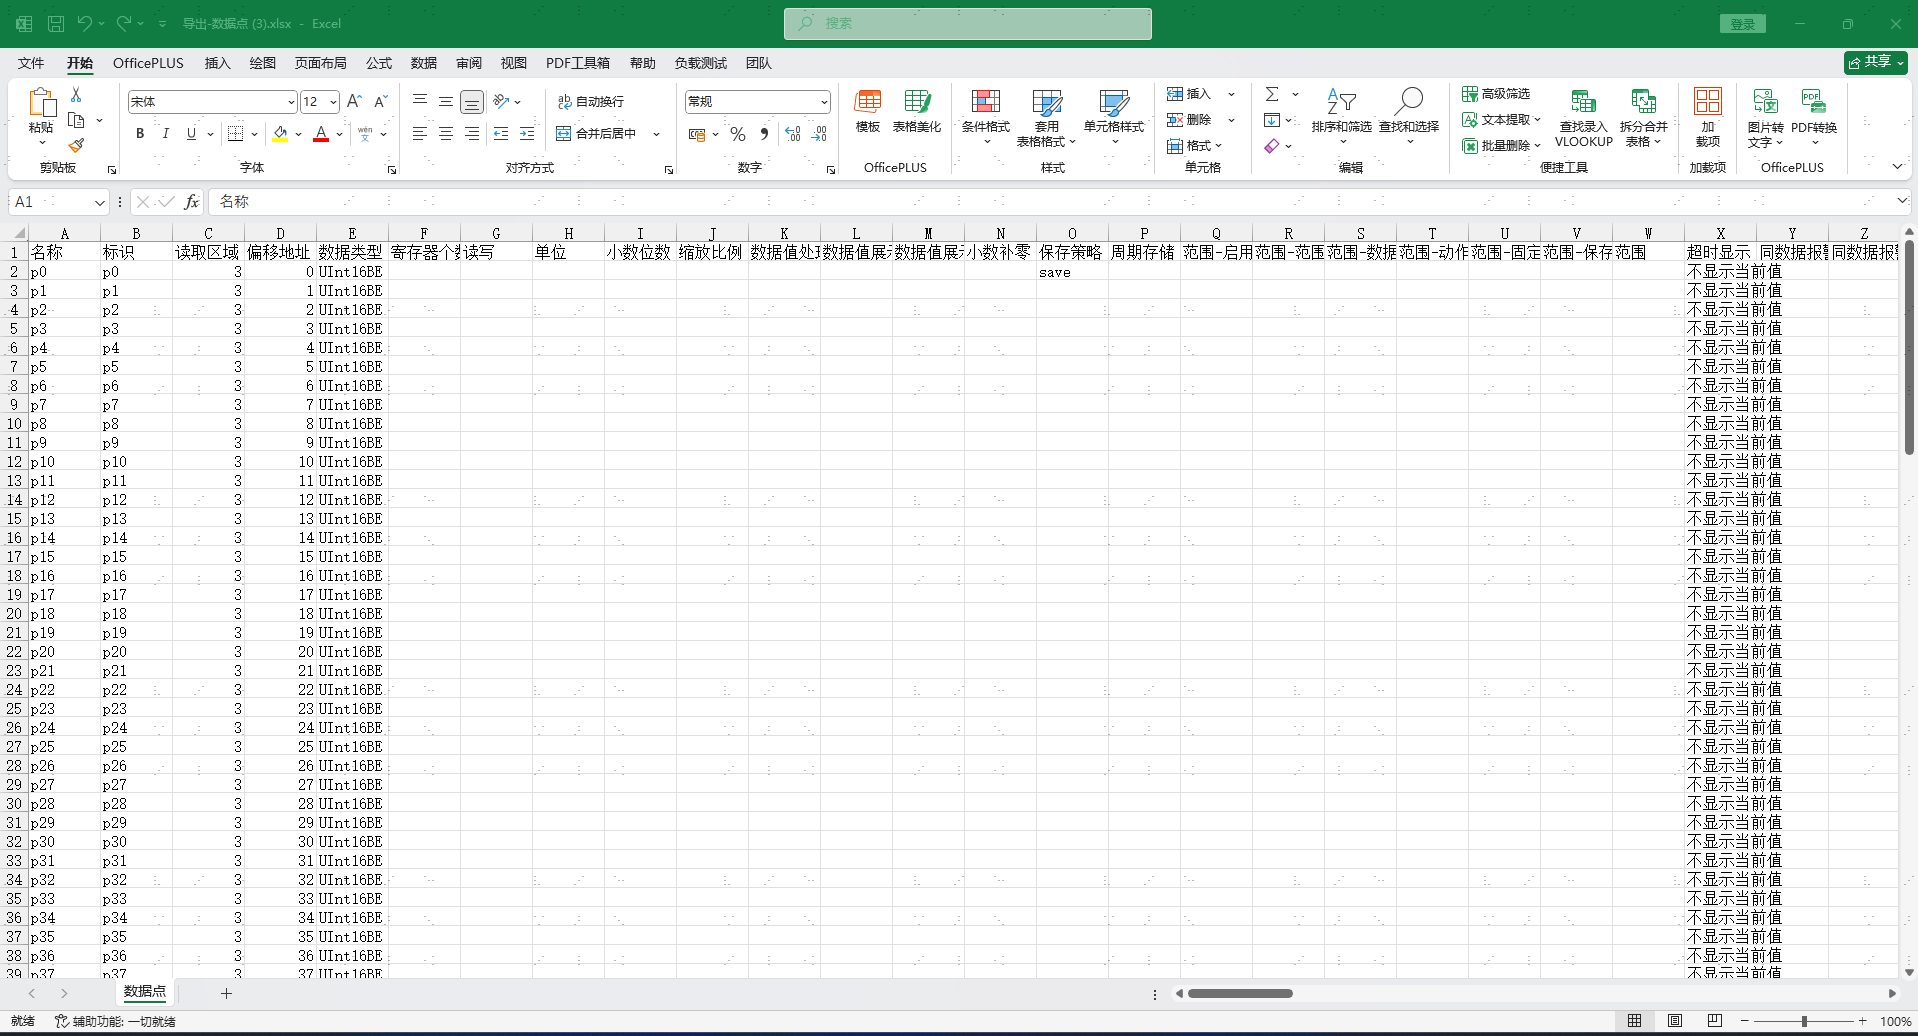The height and width of the screenshot is (1036, 1918).
Task: Click the 登录 sign-in button
Action: [1743, 24]
